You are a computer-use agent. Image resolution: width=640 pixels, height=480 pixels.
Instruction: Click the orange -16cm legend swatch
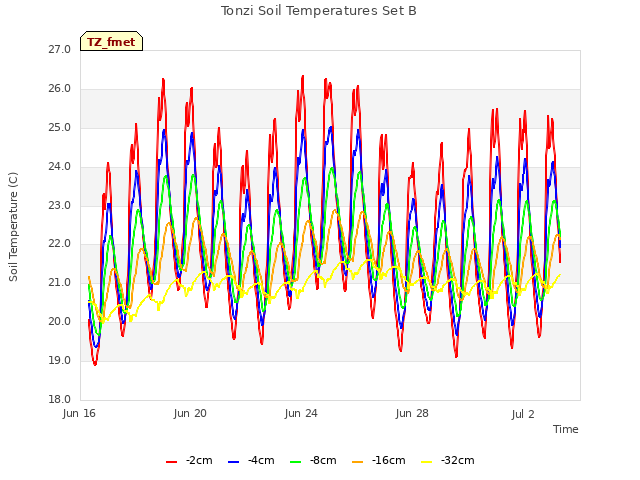click(357, 462)
